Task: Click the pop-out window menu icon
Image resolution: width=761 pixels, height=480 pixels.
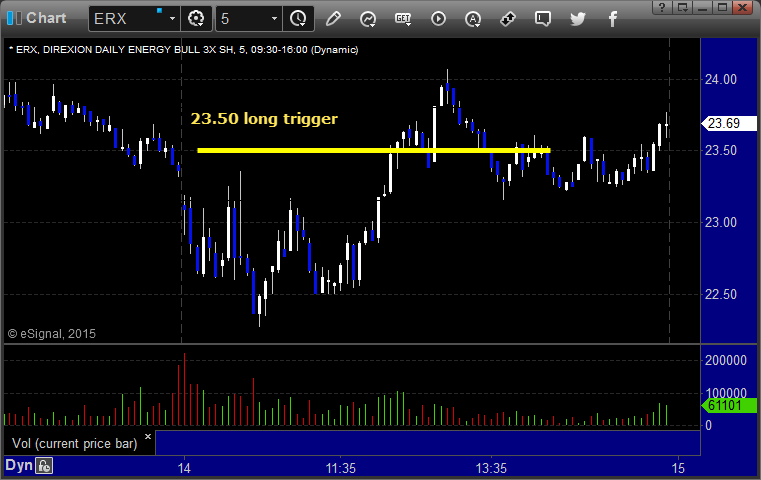Action: tap(683, 7)
